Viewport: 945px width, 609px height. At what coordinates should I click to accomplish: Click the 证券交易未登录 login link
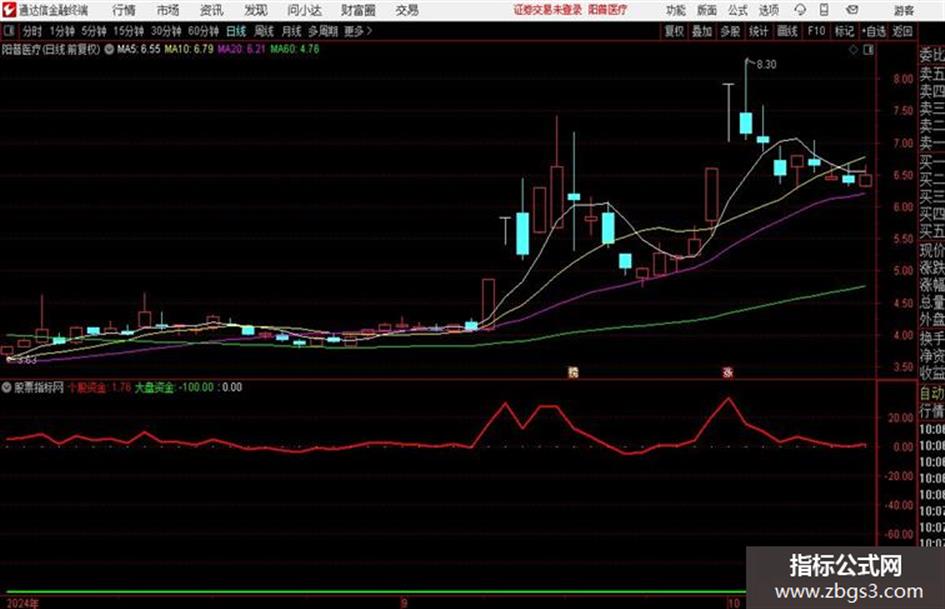pos(548,10)
